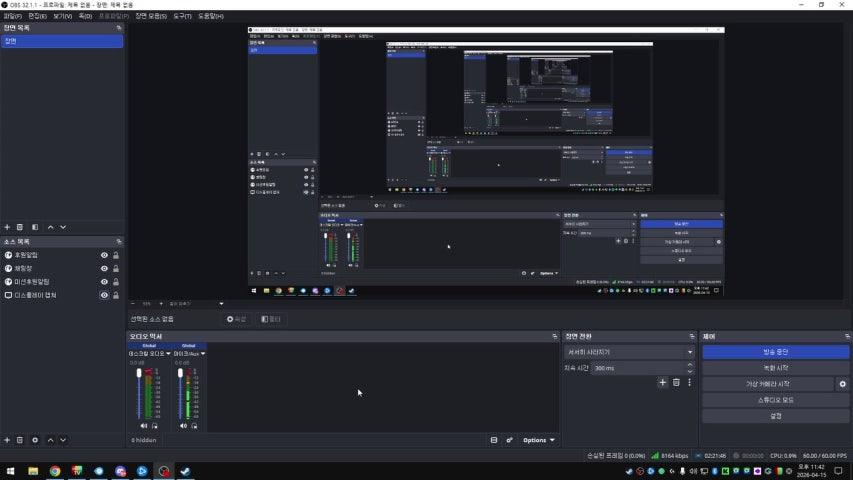This screenshot has width=853, height=480.
Task: Add a scene transition with plus icon
Action: click(662, 382)
